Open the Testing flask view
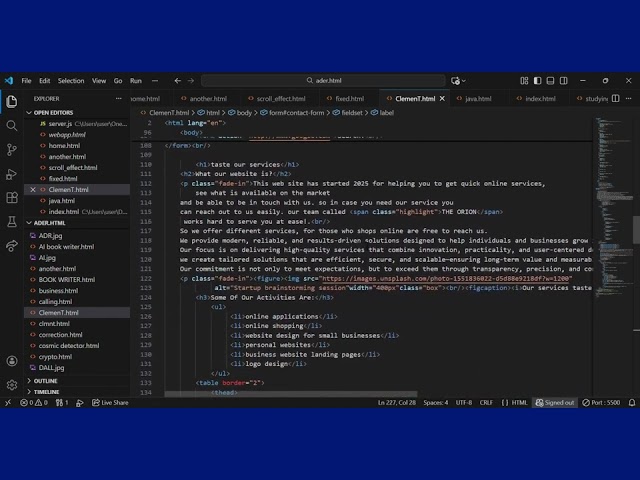The image size is (640, 480). 11,222
